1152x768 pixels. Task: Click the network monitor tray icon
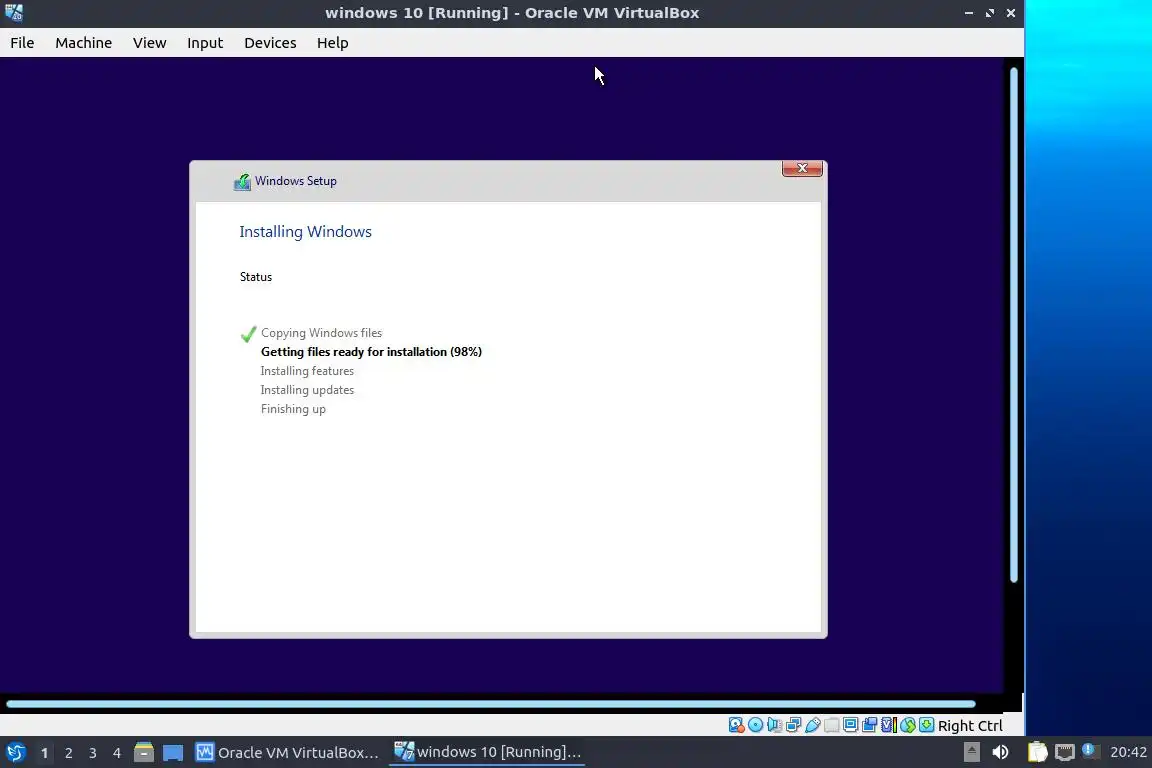point(1065,752)
